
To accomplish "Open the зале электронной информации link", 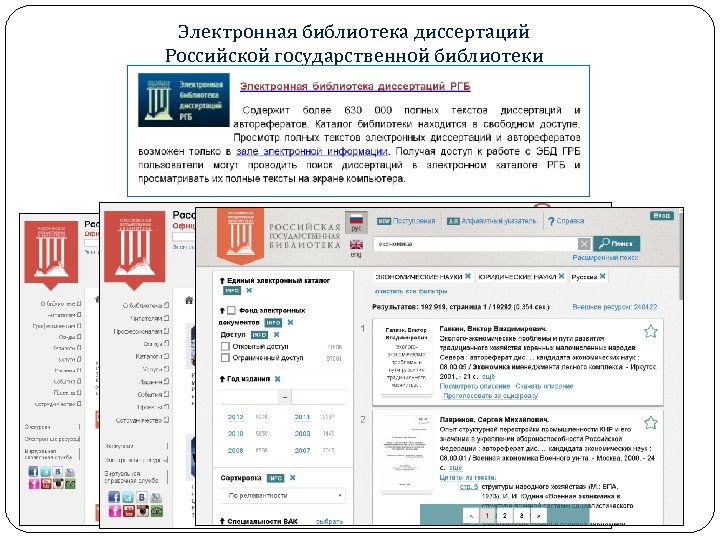I will (x=312, y=151).
